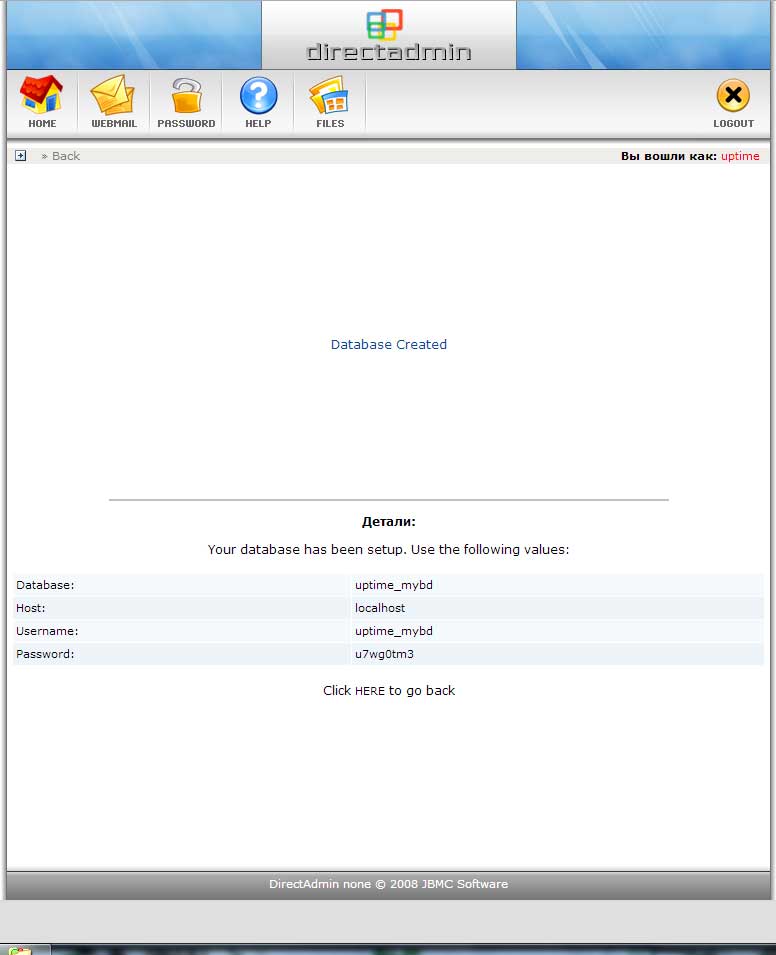Image resolution: width=776 pixels, height=955 pixels.
Task: Click the Host value localhost
Action: (x=379, y=608)
